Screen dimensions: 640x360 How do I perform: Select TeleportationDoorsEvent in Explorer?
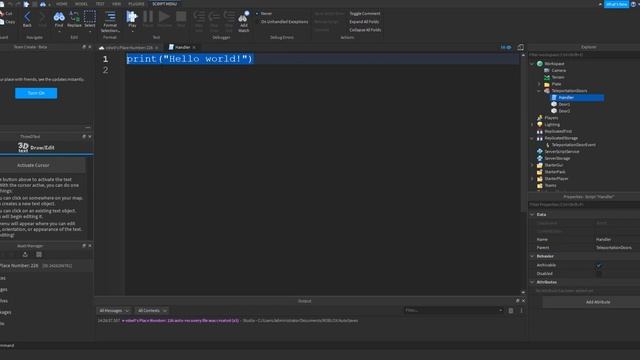point(573,145)
